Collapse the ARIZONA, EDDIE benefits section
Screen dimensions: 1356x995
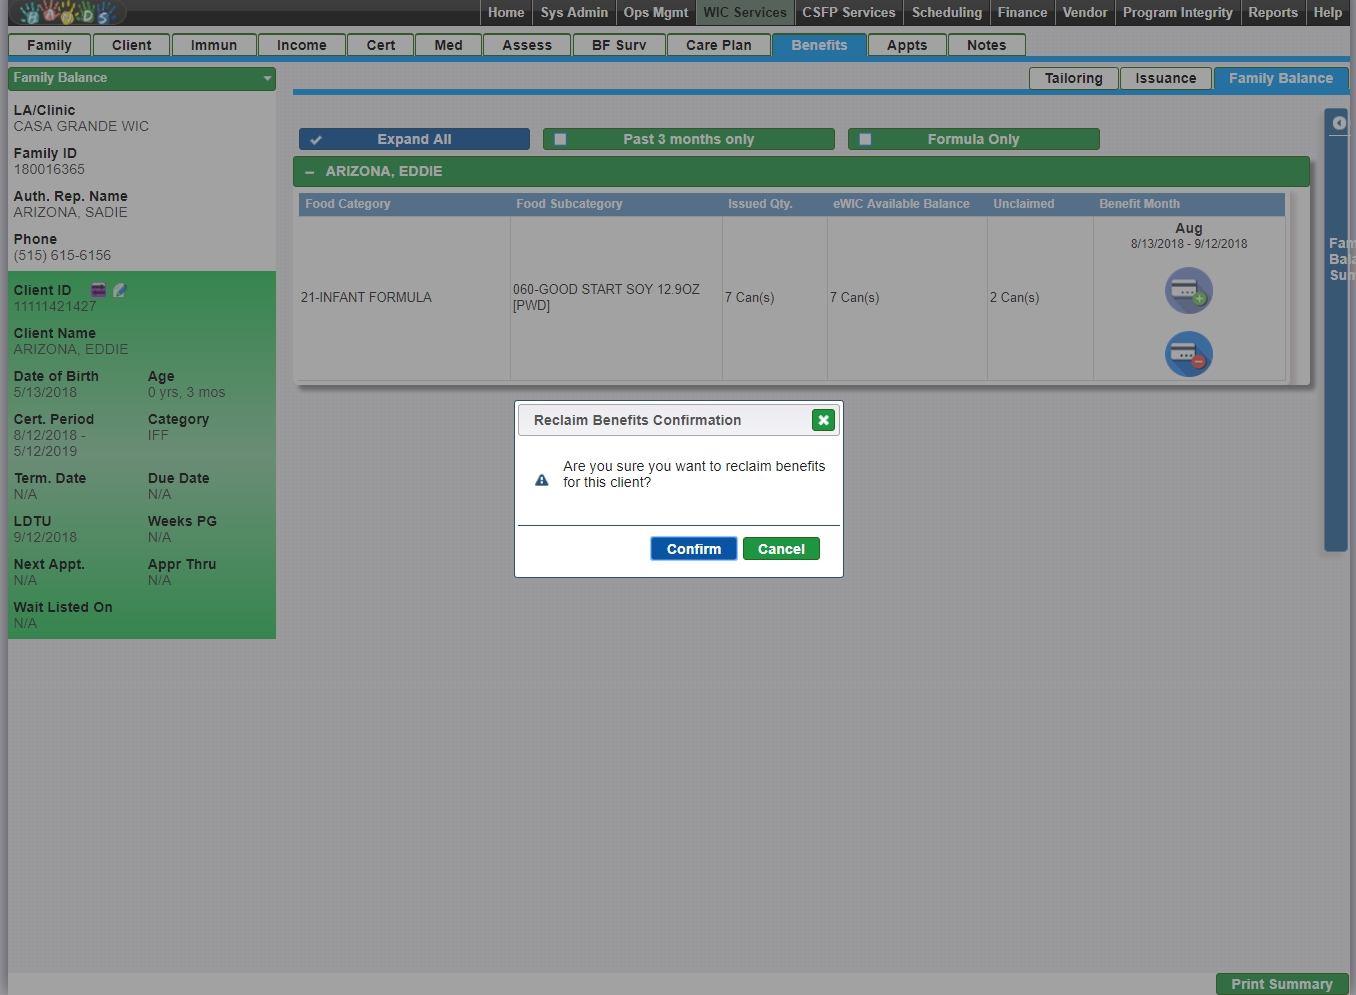click(x=310, y=172)
